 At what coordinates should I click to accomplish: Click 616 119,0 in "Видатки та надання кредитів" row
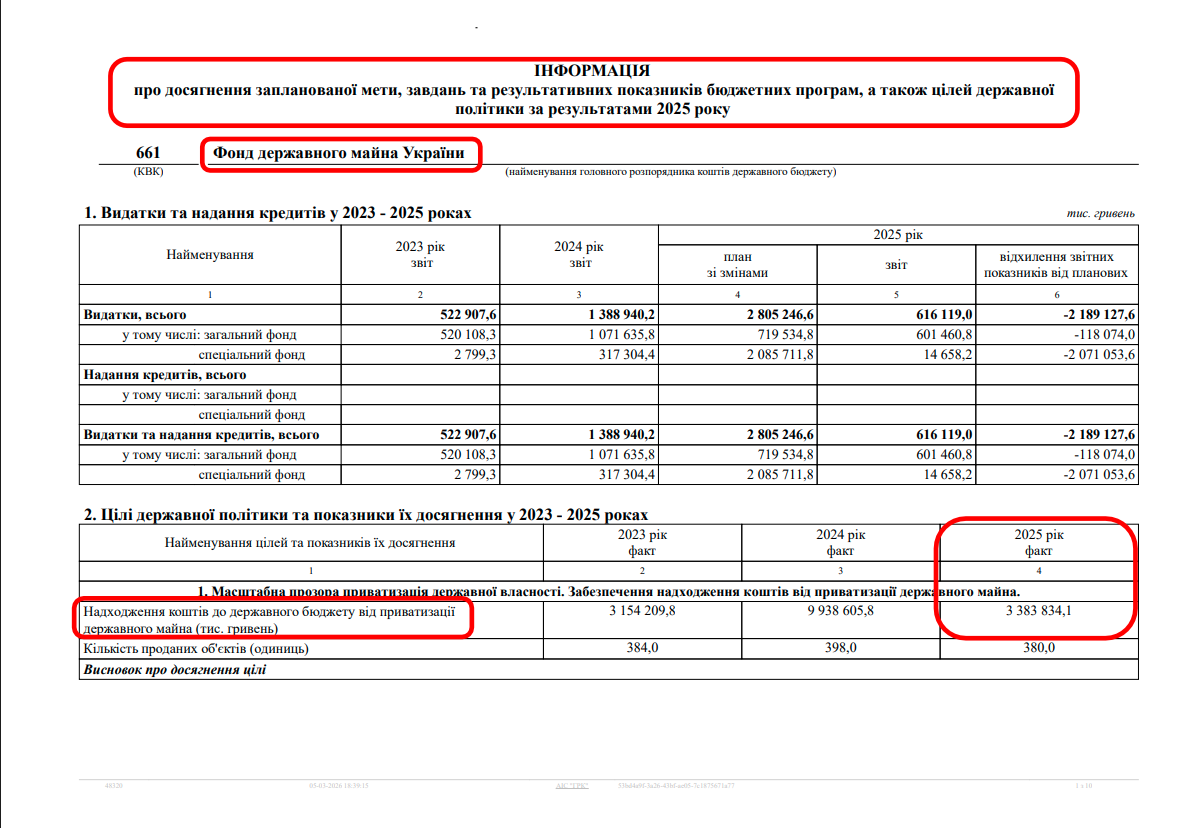pos(944,435)
